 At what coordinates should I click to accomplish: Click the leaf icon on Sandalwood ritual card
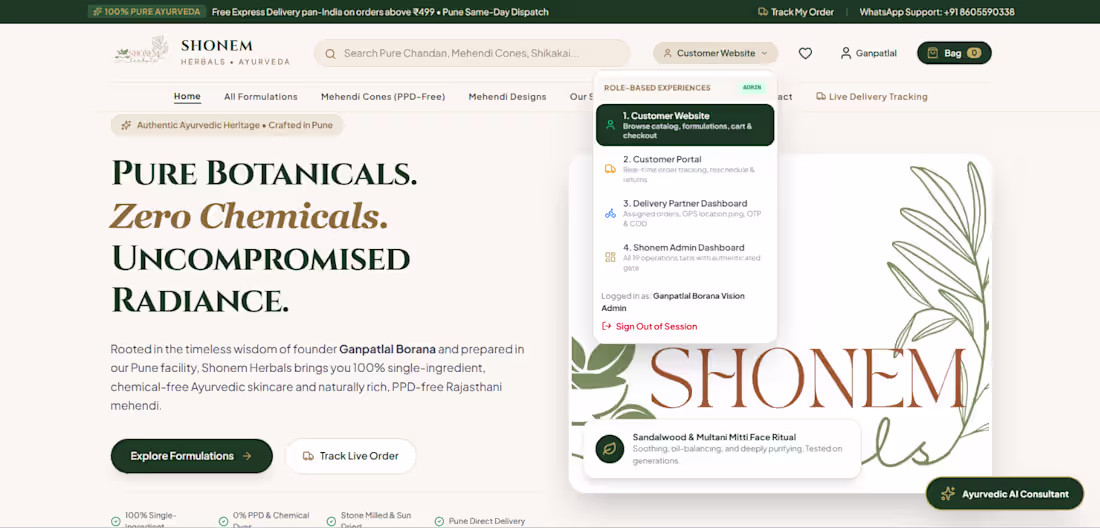(610, 449)
